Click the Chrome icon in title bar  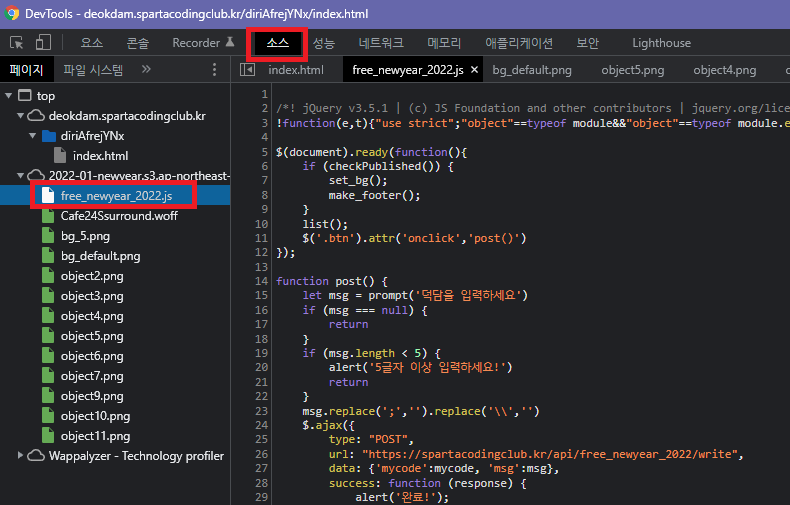[x=12, y=13]
